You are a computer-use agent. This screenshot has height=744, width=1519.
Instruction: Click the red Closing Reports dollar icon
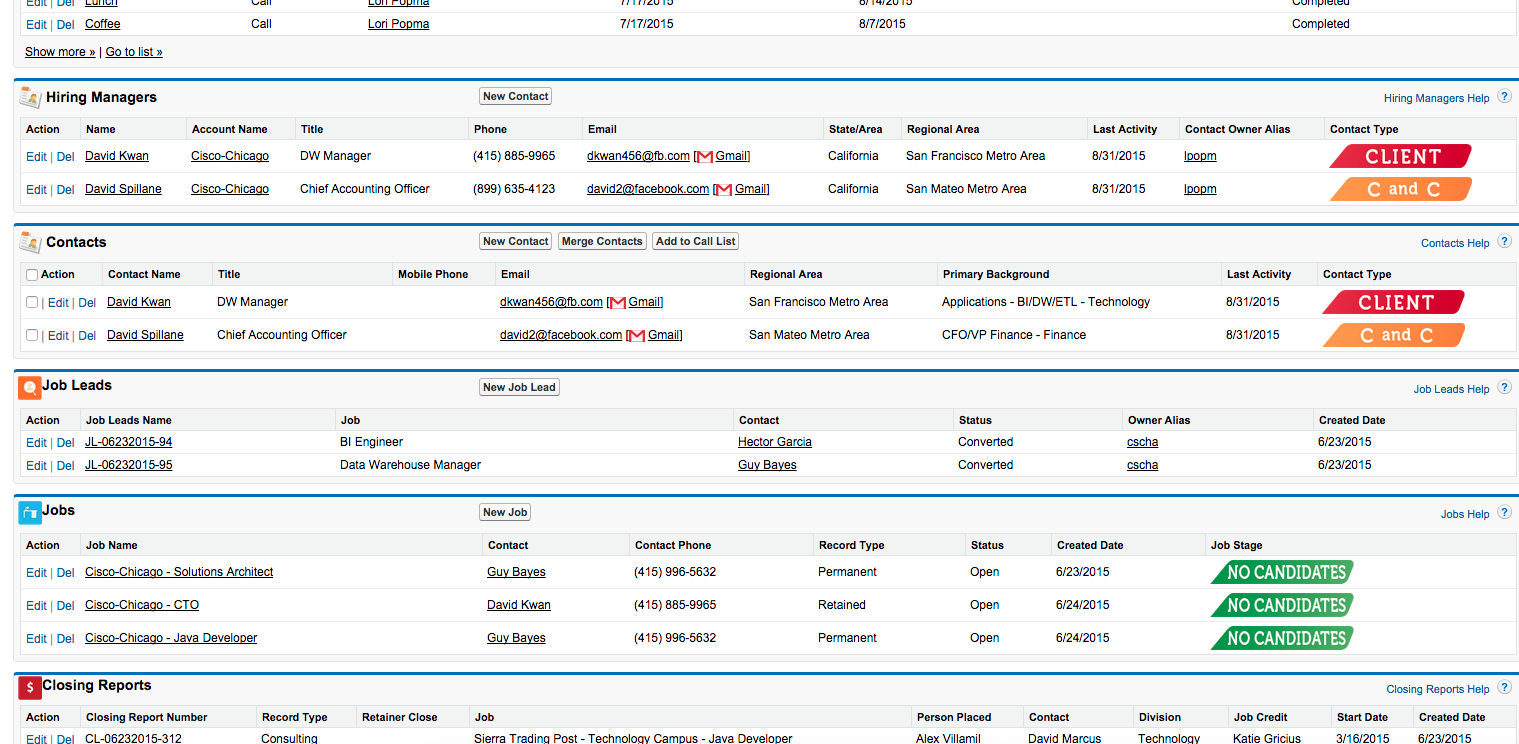click(x=30, y=687)
